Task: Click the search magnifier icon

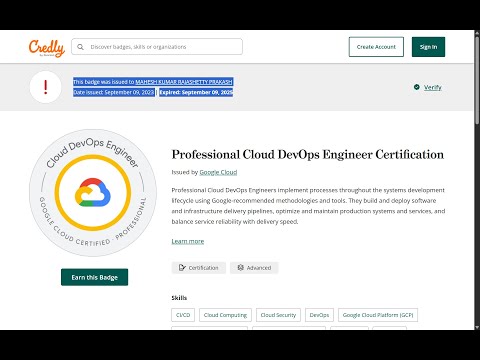Action: click(x=80, y=47)
